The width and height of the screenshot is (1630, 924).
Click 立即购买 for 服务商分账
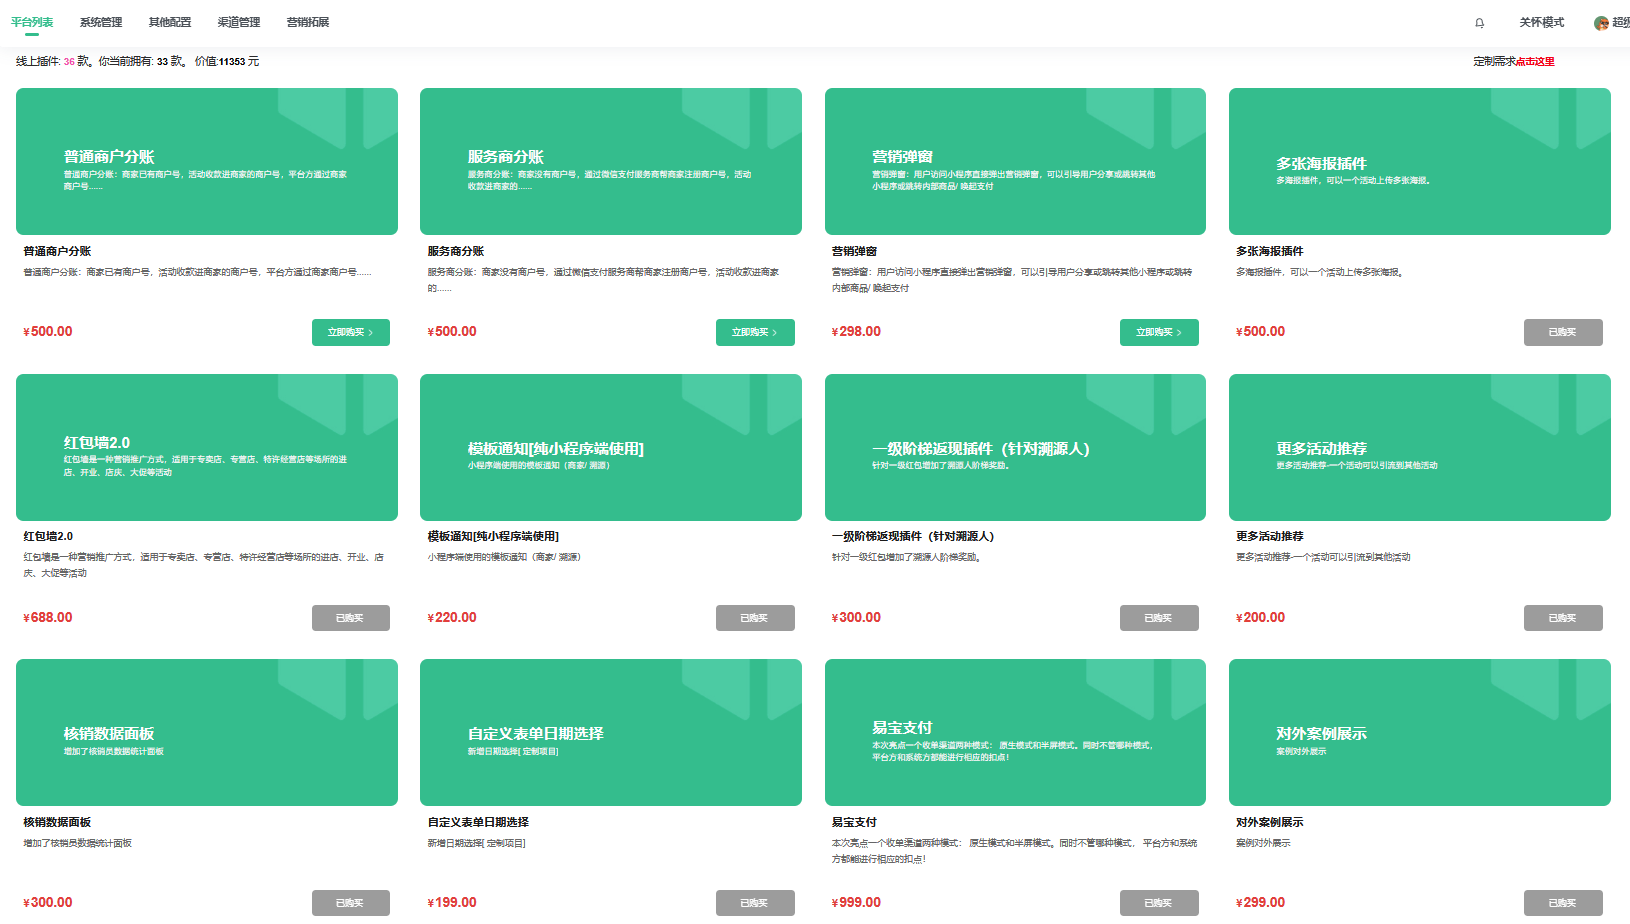754,332
